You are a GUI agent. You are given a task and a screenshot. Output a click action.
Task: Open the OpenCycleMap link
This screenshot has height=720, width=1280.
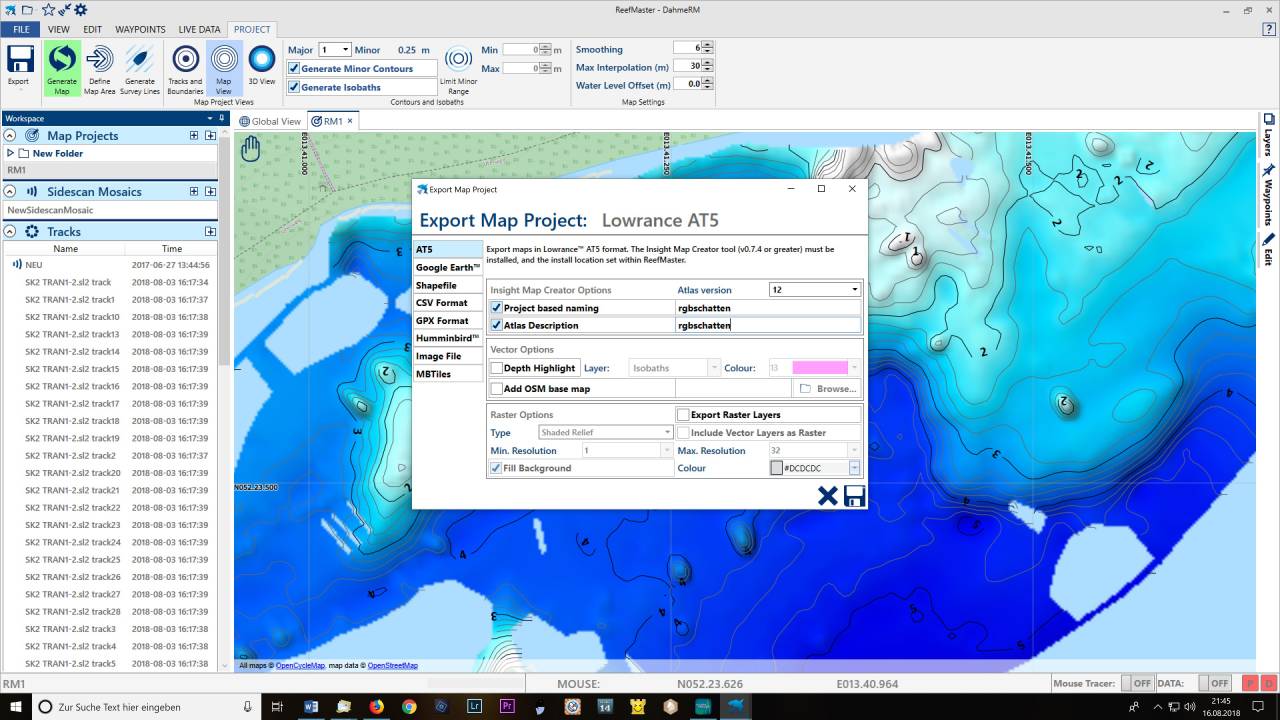coord(300,666)
